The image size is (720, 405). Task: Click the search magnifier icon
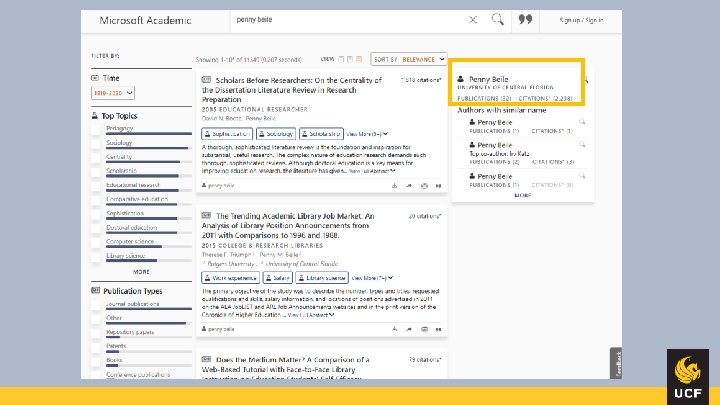[497, 20]
